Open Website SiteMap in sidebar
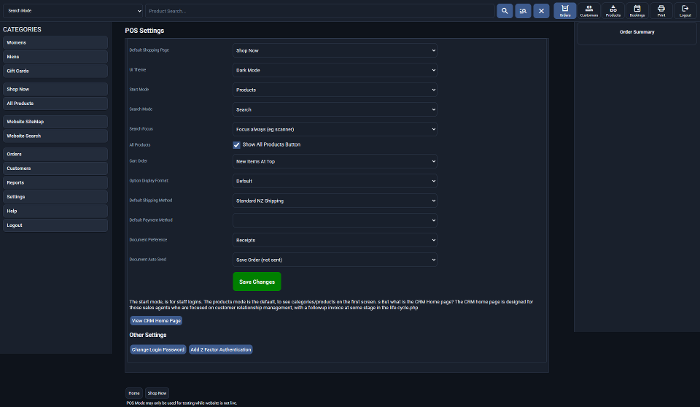Image resolution: width=700 pixels, height=407 pixels. pyautogui.click(x=55, y=121)
